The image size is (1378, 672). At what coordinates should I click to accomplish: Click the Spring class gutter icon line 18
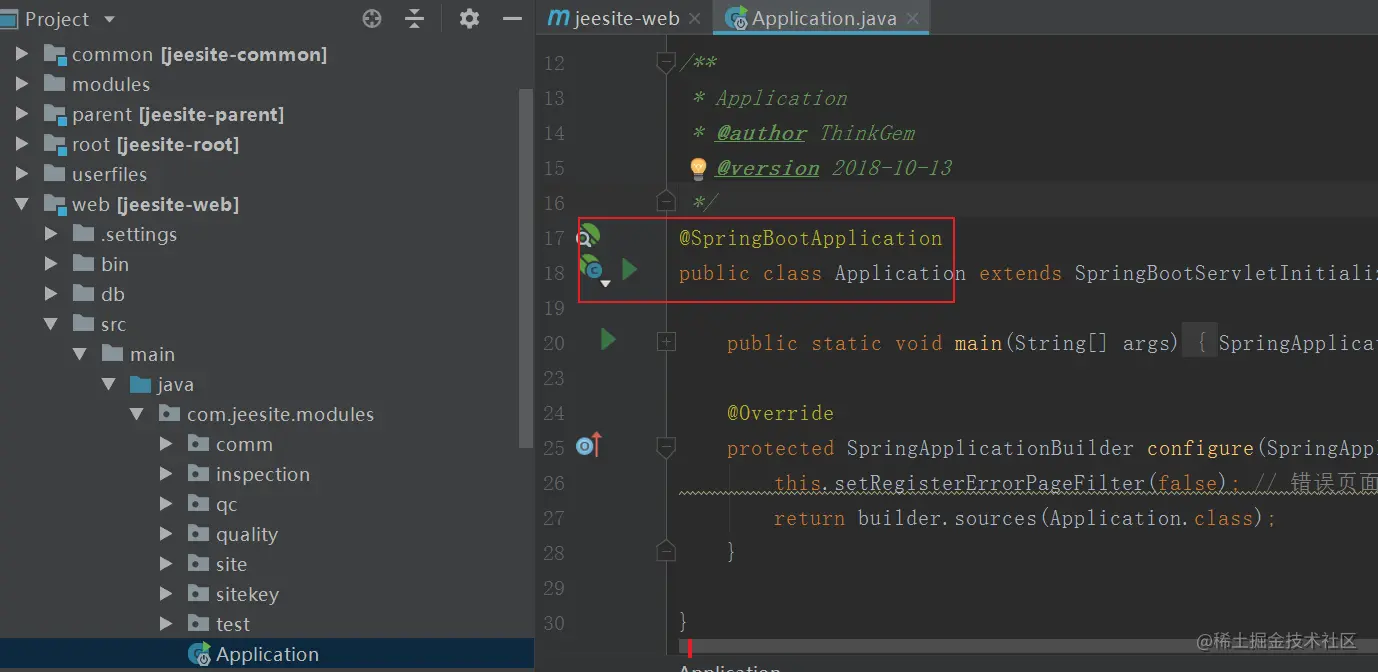pos(591,267)
